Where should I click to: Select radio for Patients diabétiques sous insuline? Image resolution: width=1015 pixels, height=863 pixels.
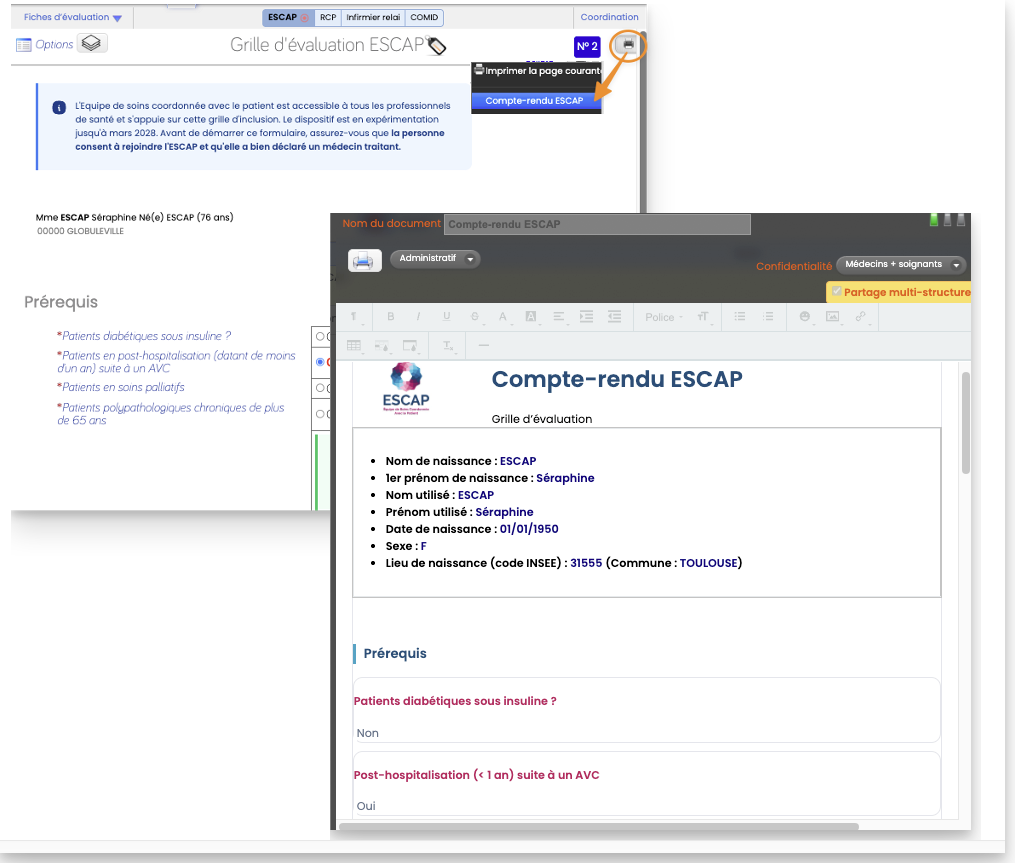(x=320, y=336)
